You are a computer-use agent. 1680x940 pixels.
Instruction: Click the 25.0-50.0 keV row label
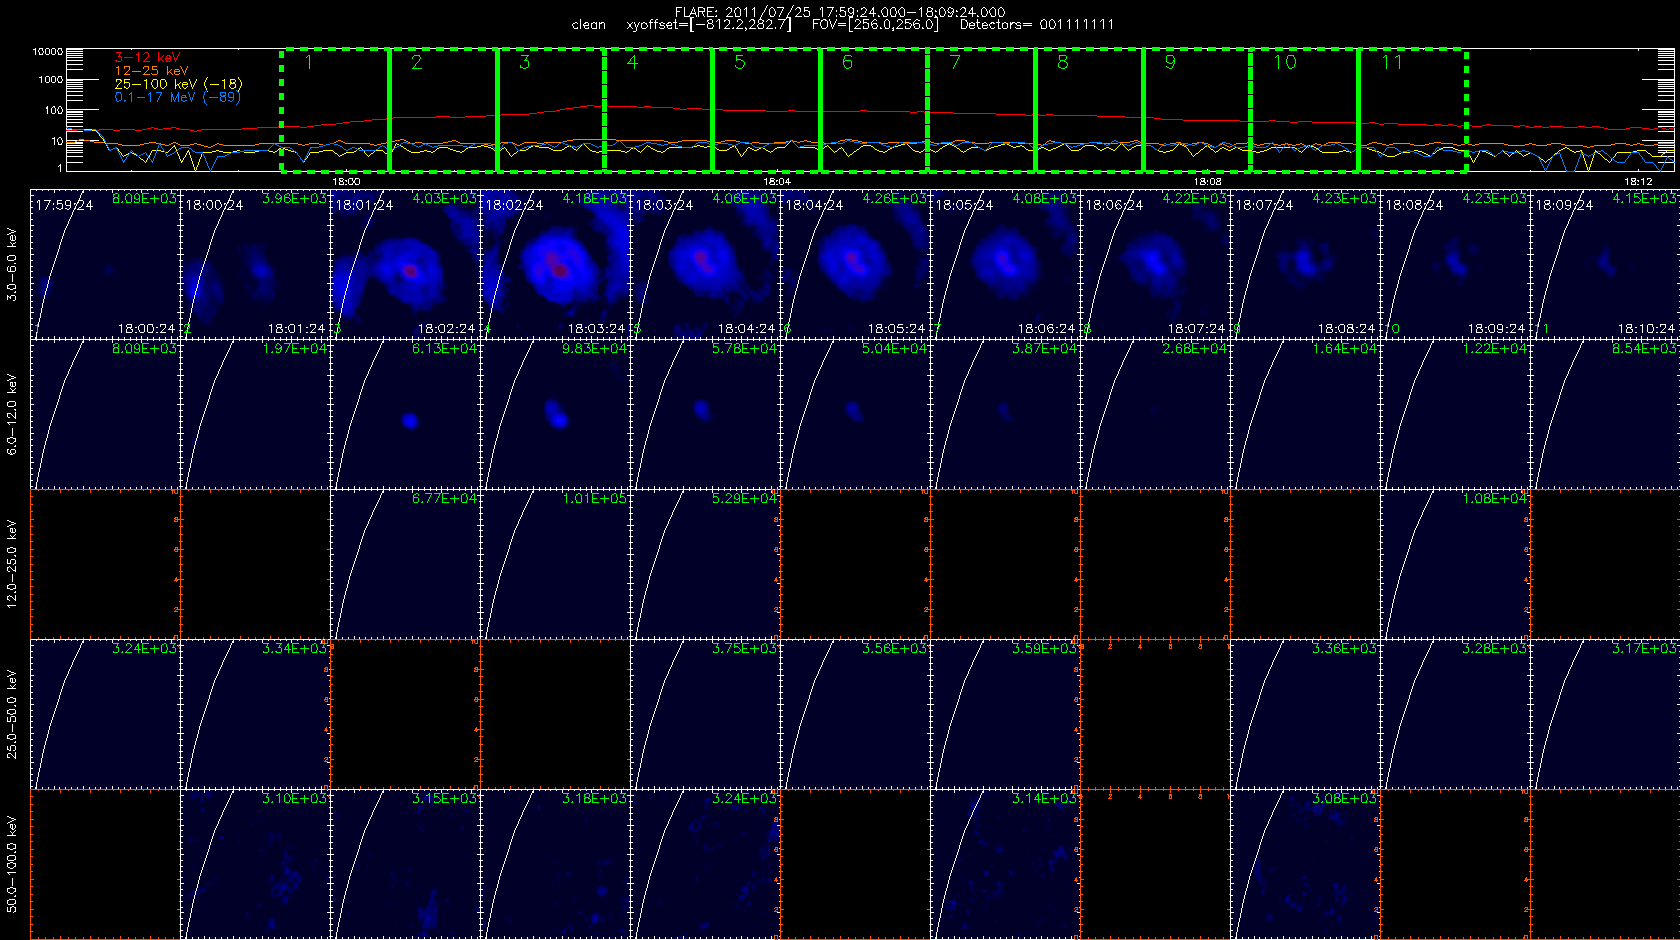[12, 714]
